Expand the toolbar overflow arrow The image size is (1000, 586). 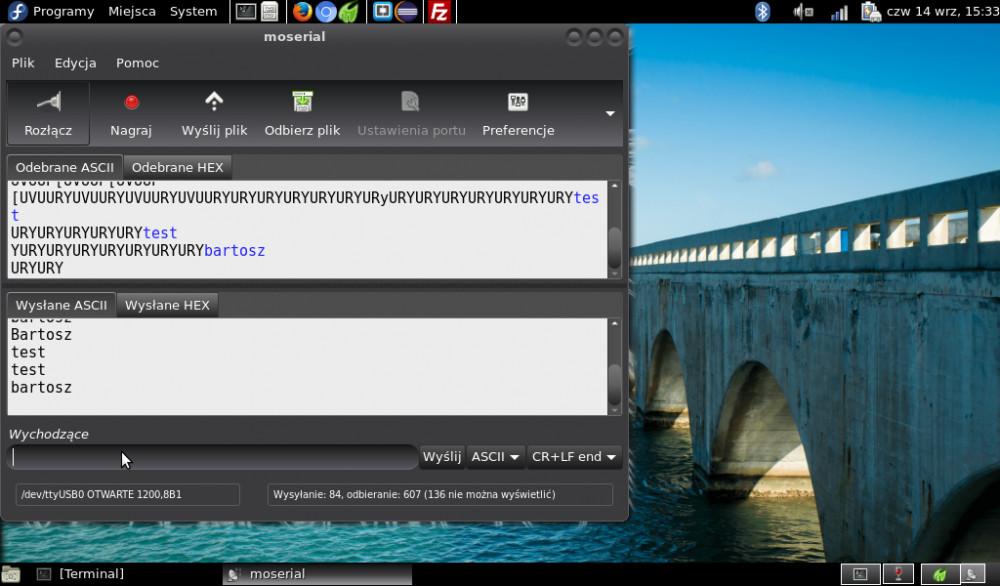click(610, 114)
